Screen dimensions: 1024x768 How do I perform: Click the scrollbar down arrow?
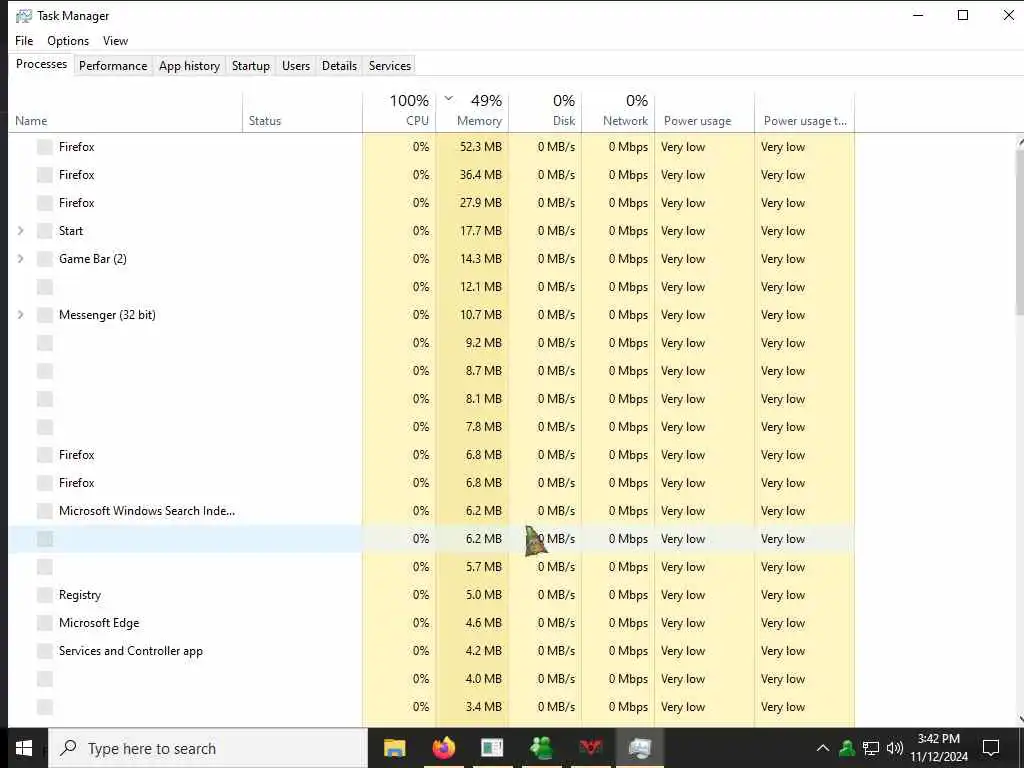pos(1020,719)
